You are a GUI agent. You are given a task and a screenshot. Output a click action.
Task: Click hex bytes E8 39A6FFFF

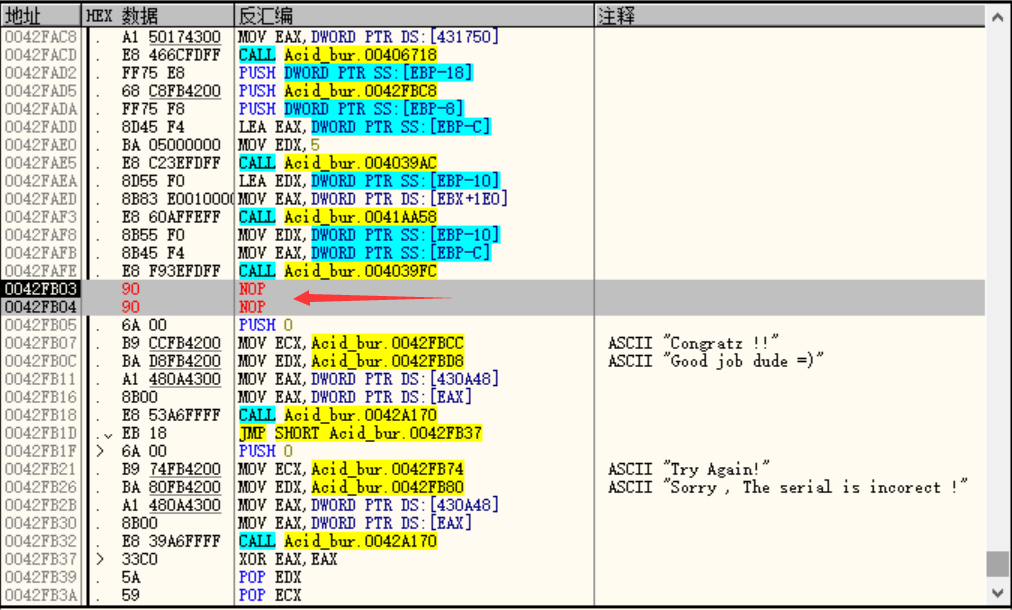(x=171, y=542)
